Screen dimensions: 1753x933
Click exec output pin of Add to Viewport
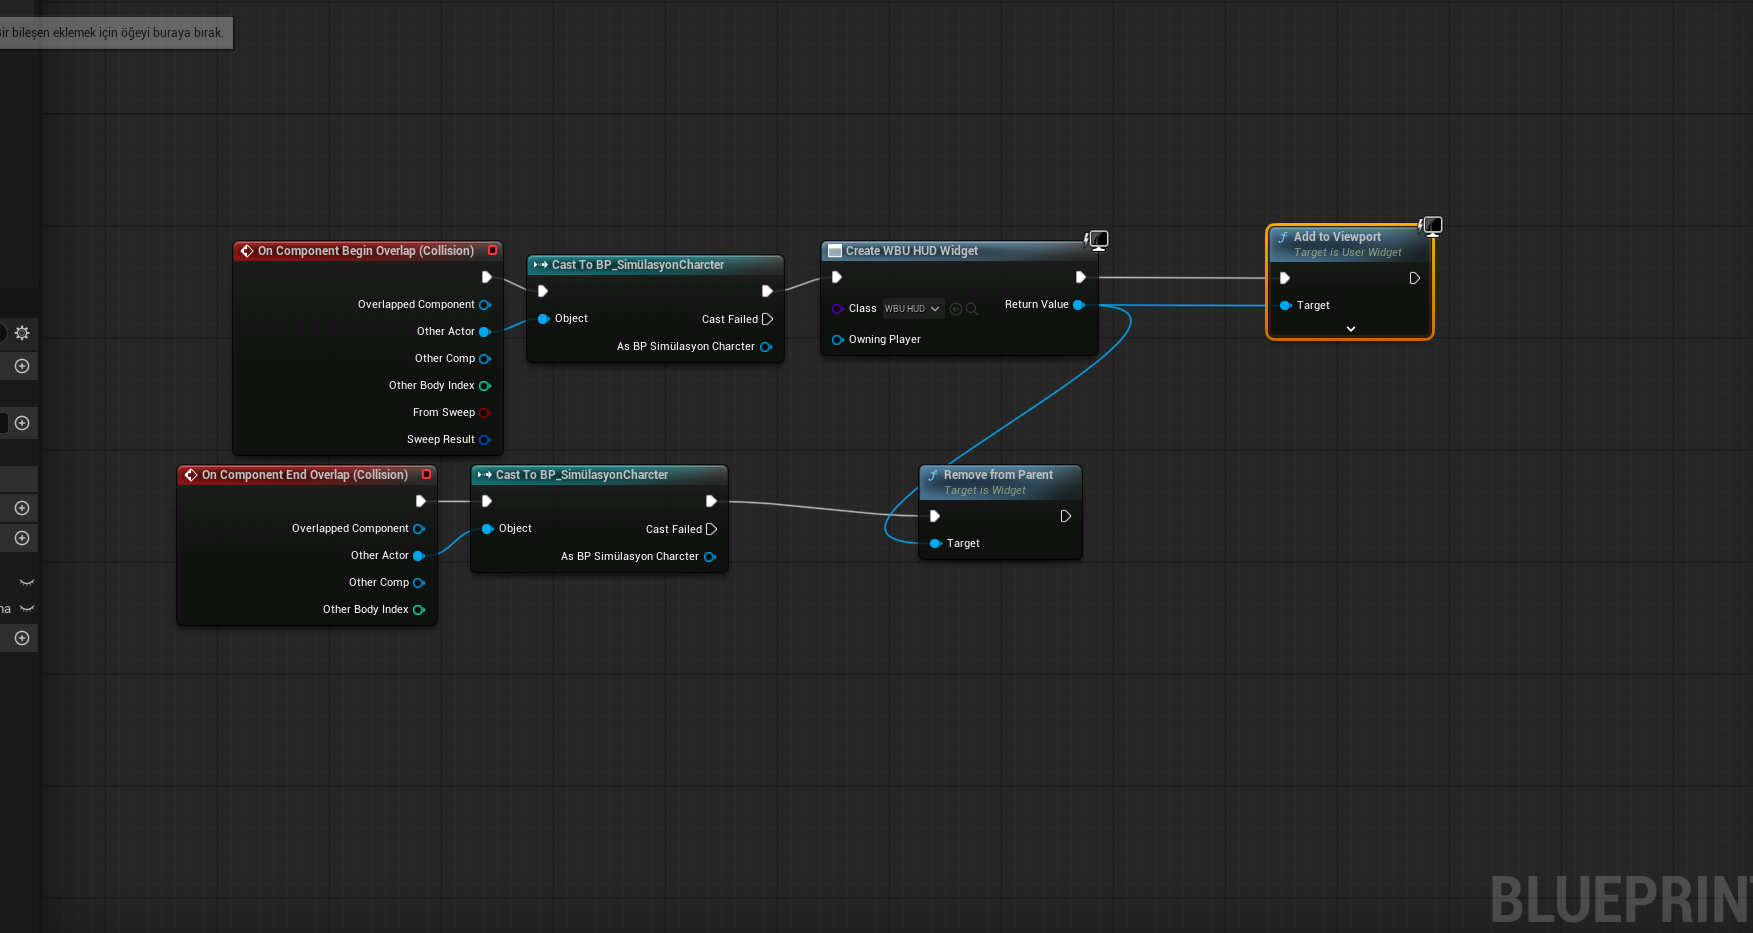[x=1415, y=278]
